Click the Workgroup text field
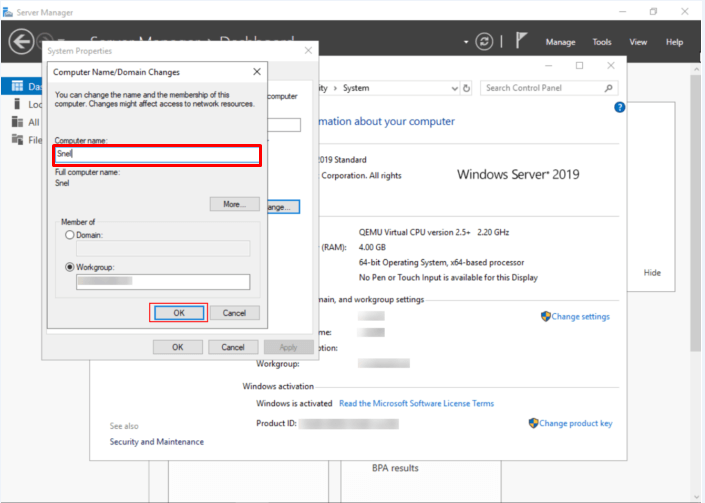The height and width of the screenshot is (503, 705). [x=163, y=282]
